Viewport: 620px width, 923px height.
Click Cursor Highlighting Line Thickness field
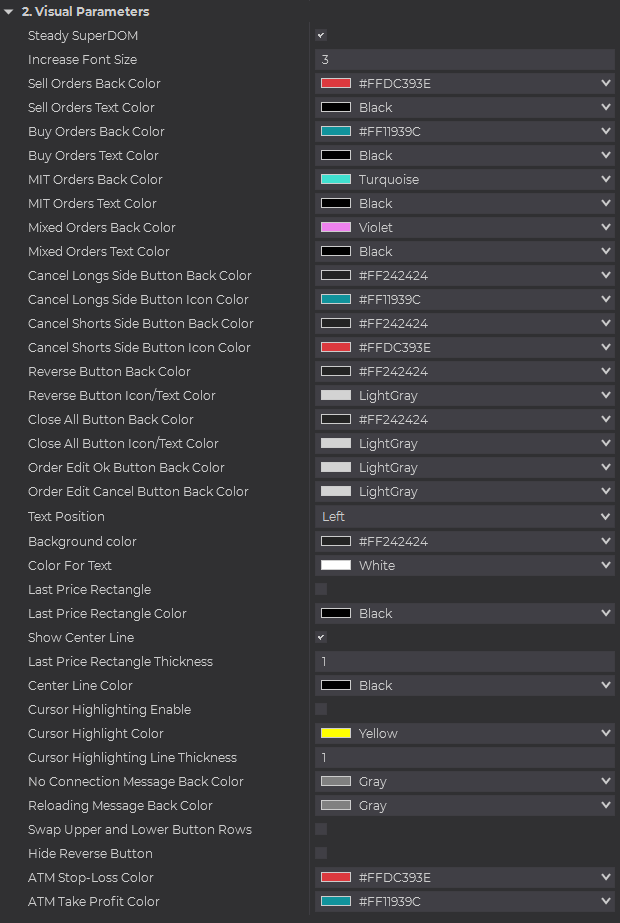464,758
